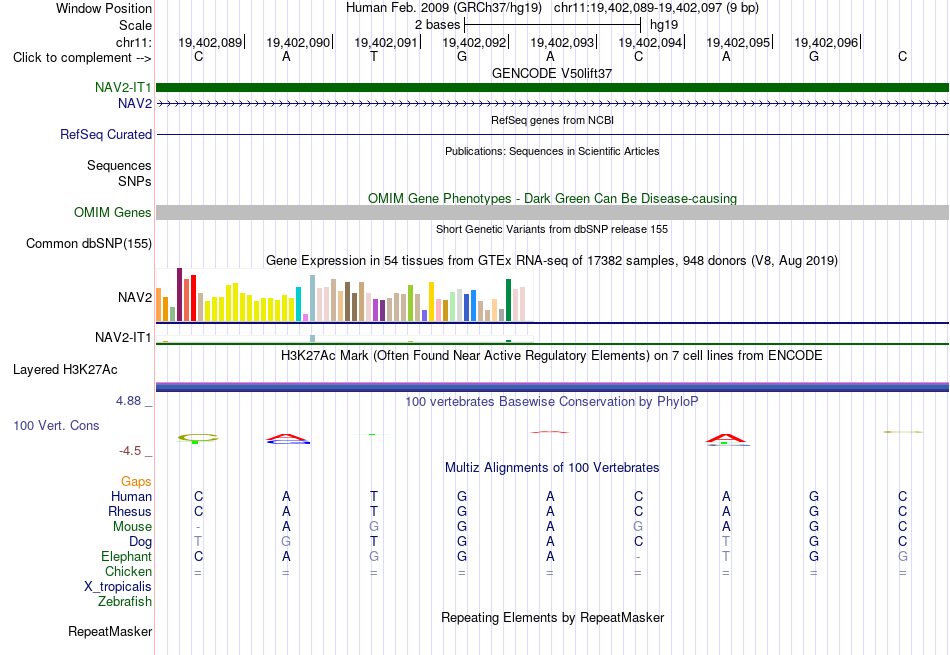Open Multiz Alignments of 100 Vertebrates title
Image resolution: width=950 pixels, height=655 pixels.
552,467
